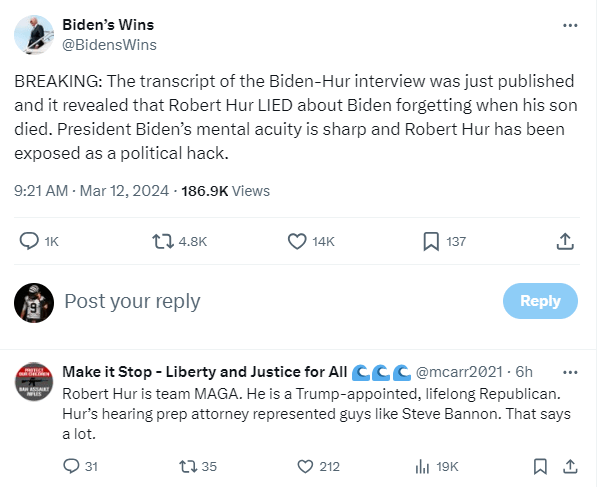Reply to the Biden's Wins tweet
Viewport: 609px width, 487px height.
pos(29,241)
